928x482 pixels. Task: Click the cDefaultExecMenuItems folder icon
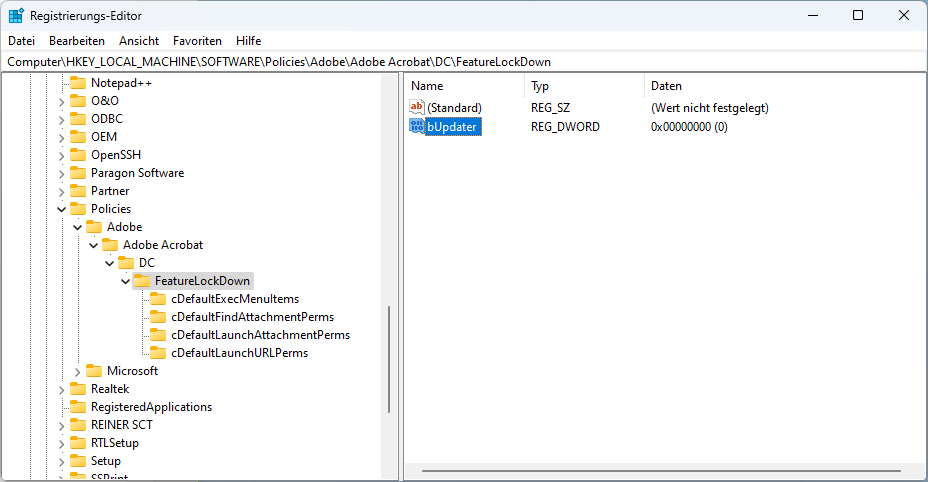pyautogui.click(x=158, y=299)
